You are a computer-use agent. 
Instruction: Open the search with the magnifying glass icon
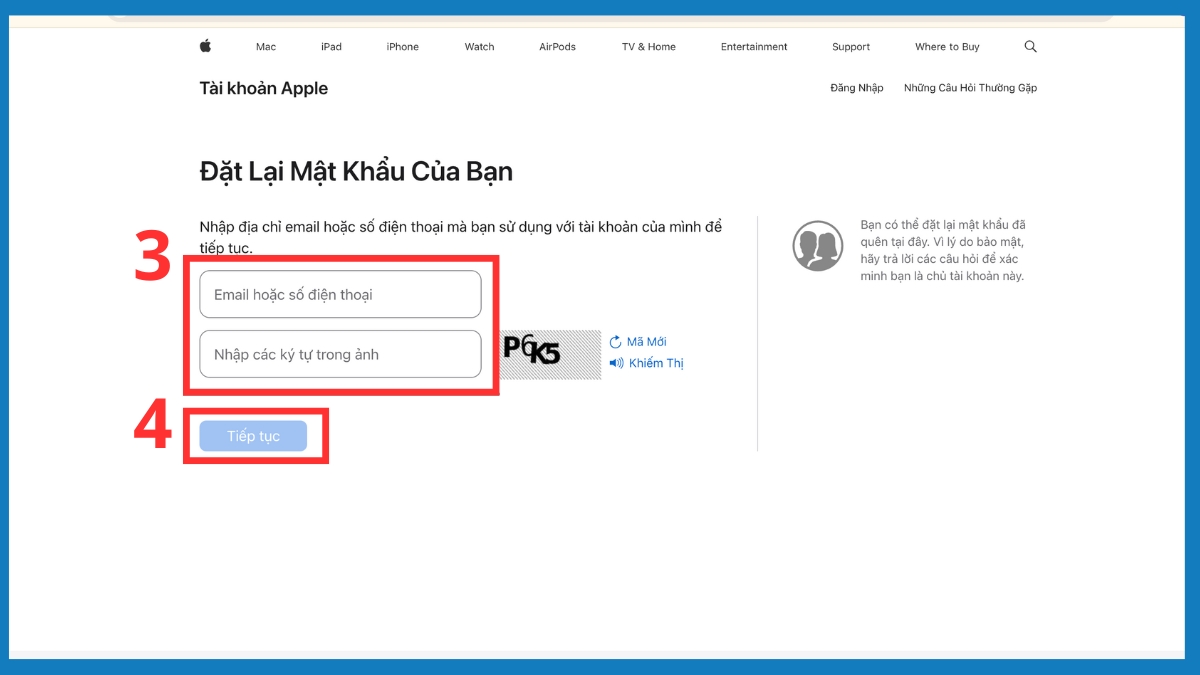click(1029, 46)
